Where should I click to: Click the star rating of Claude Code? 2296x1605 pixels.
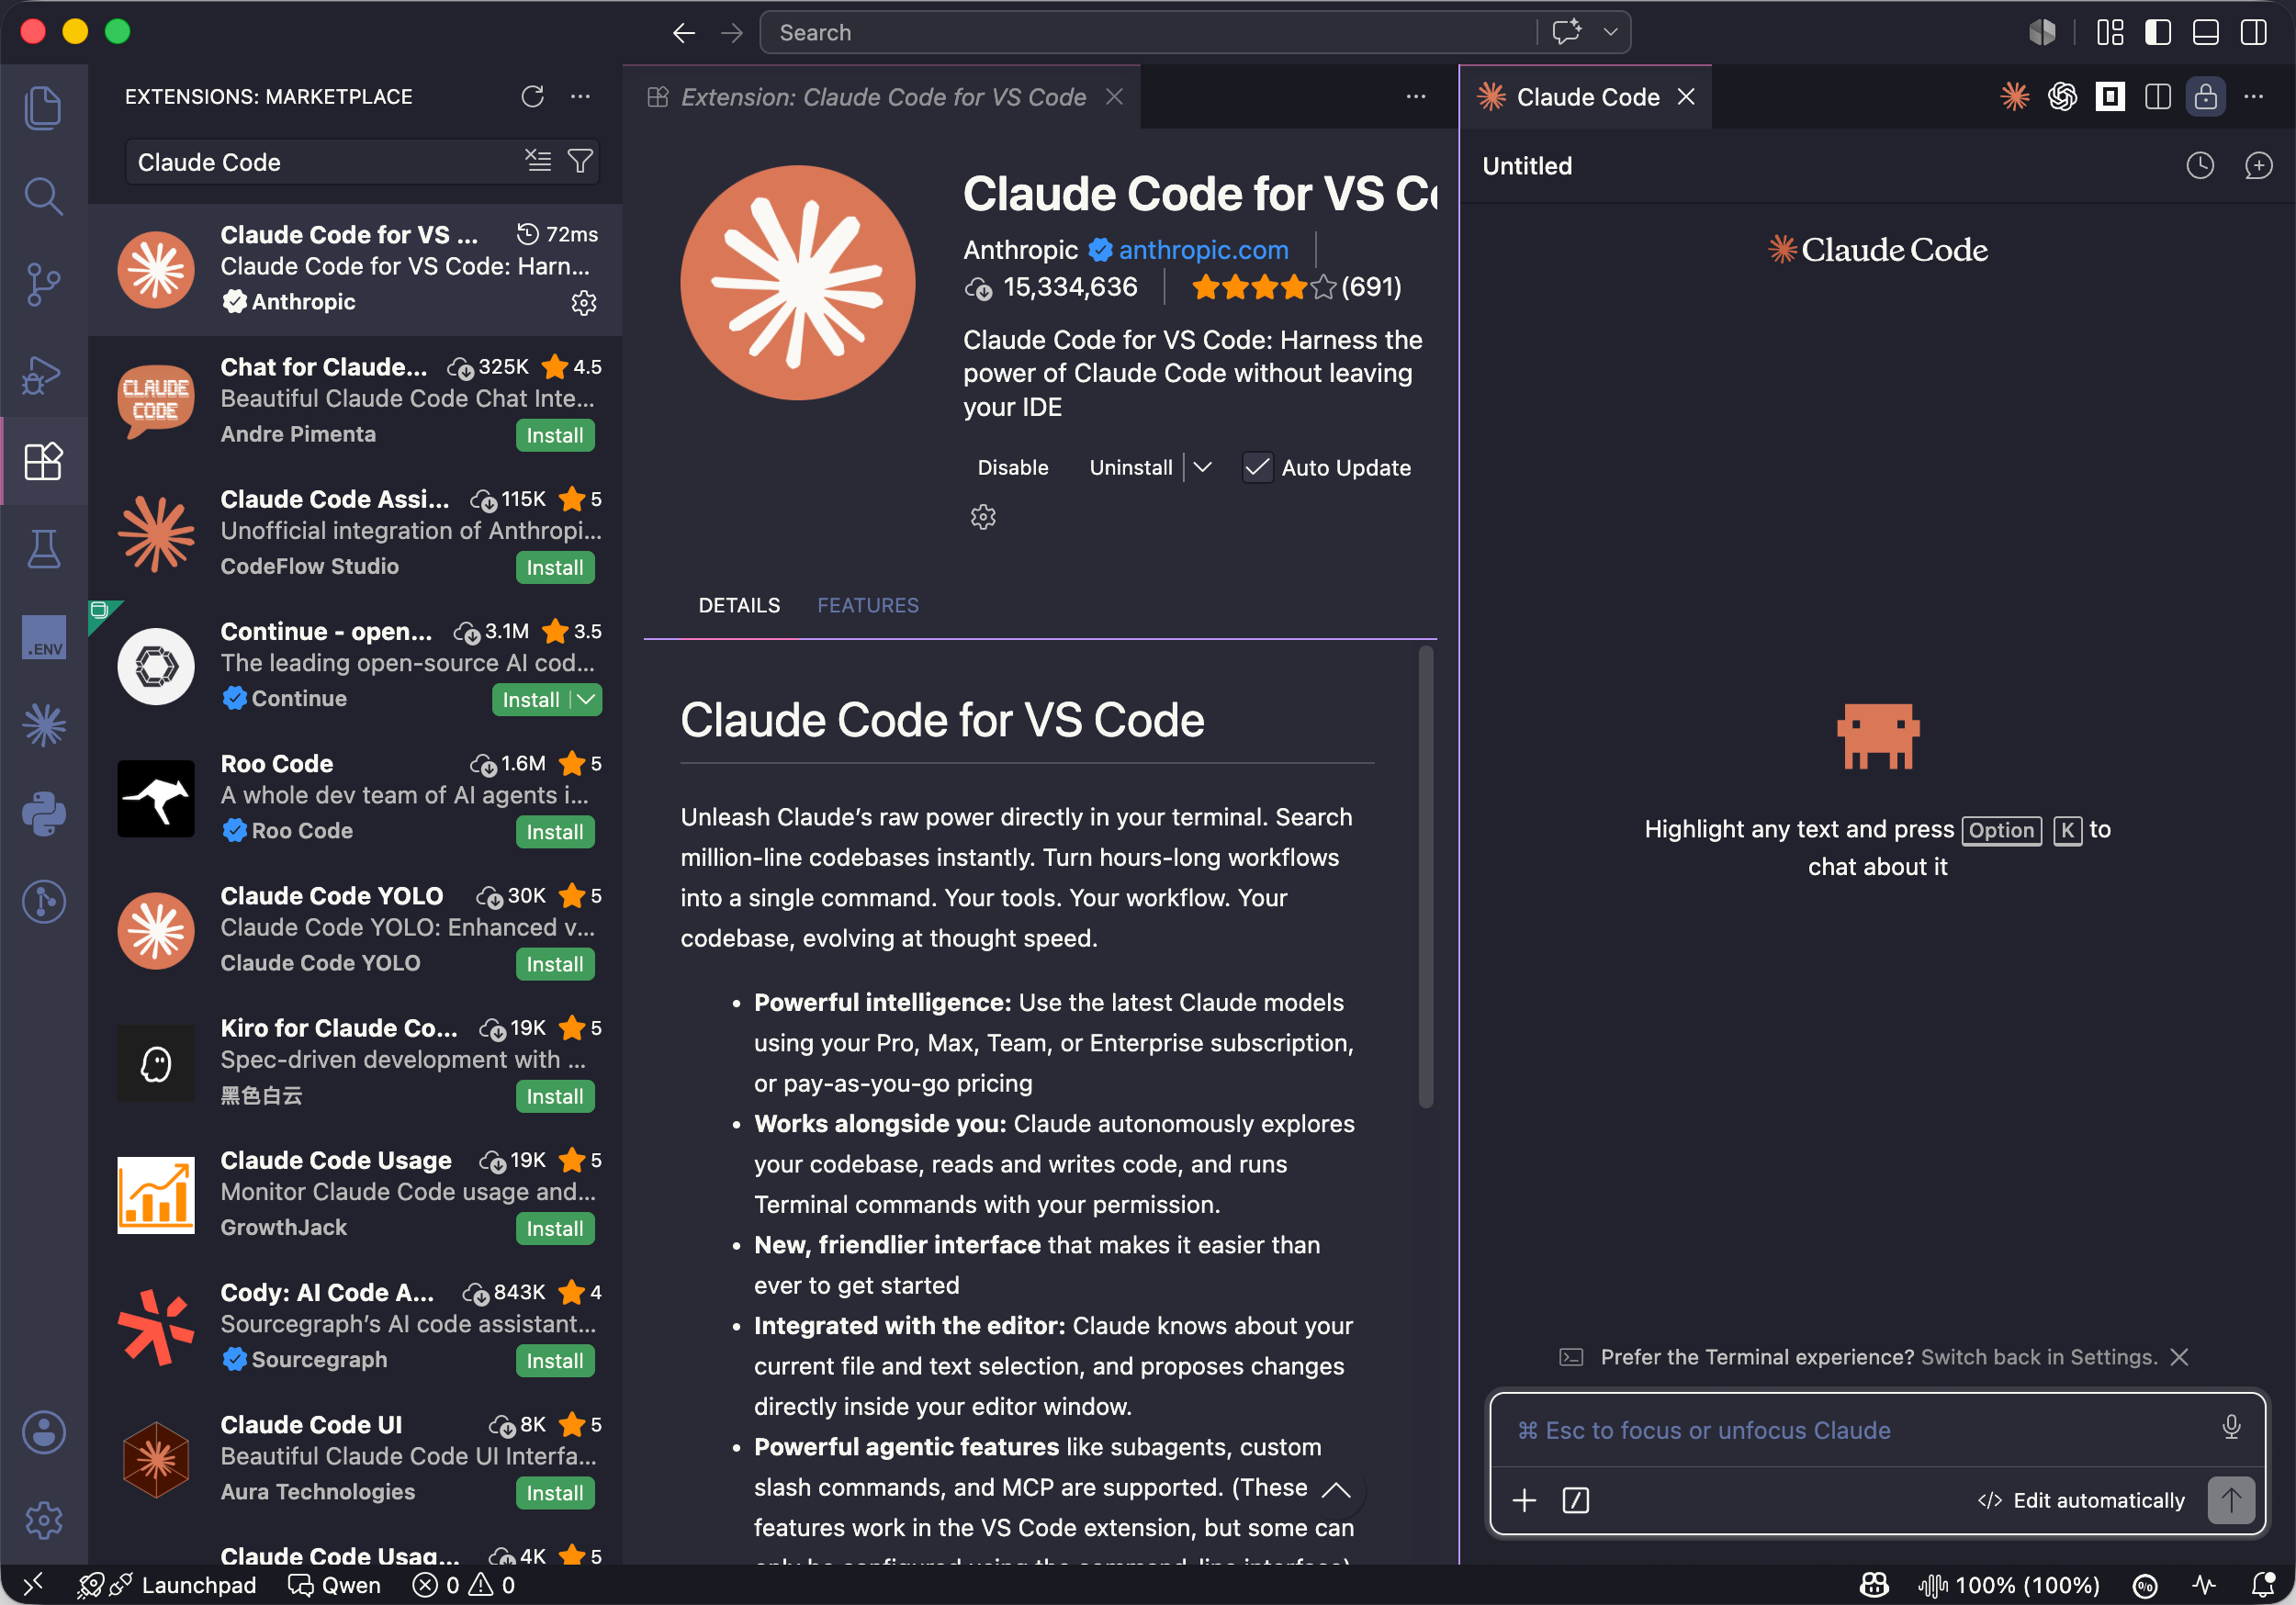[x=1264, y=288]
